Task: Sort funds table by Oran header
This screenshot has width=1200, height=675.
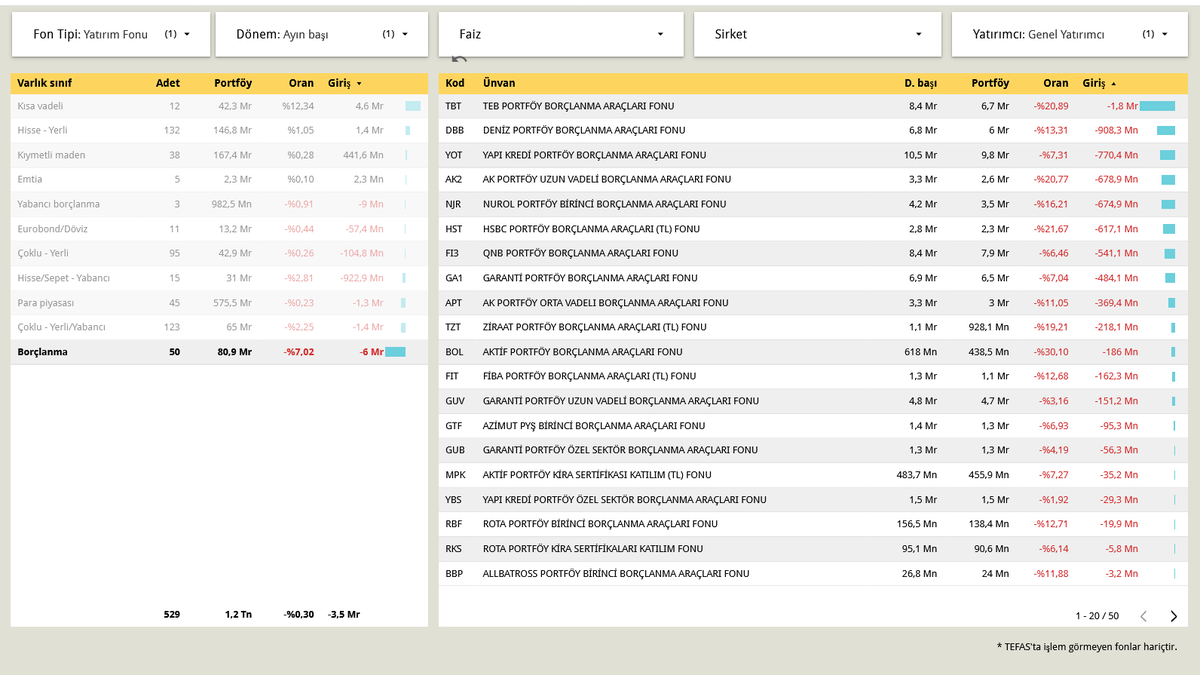Action: tap(1056, 83)
